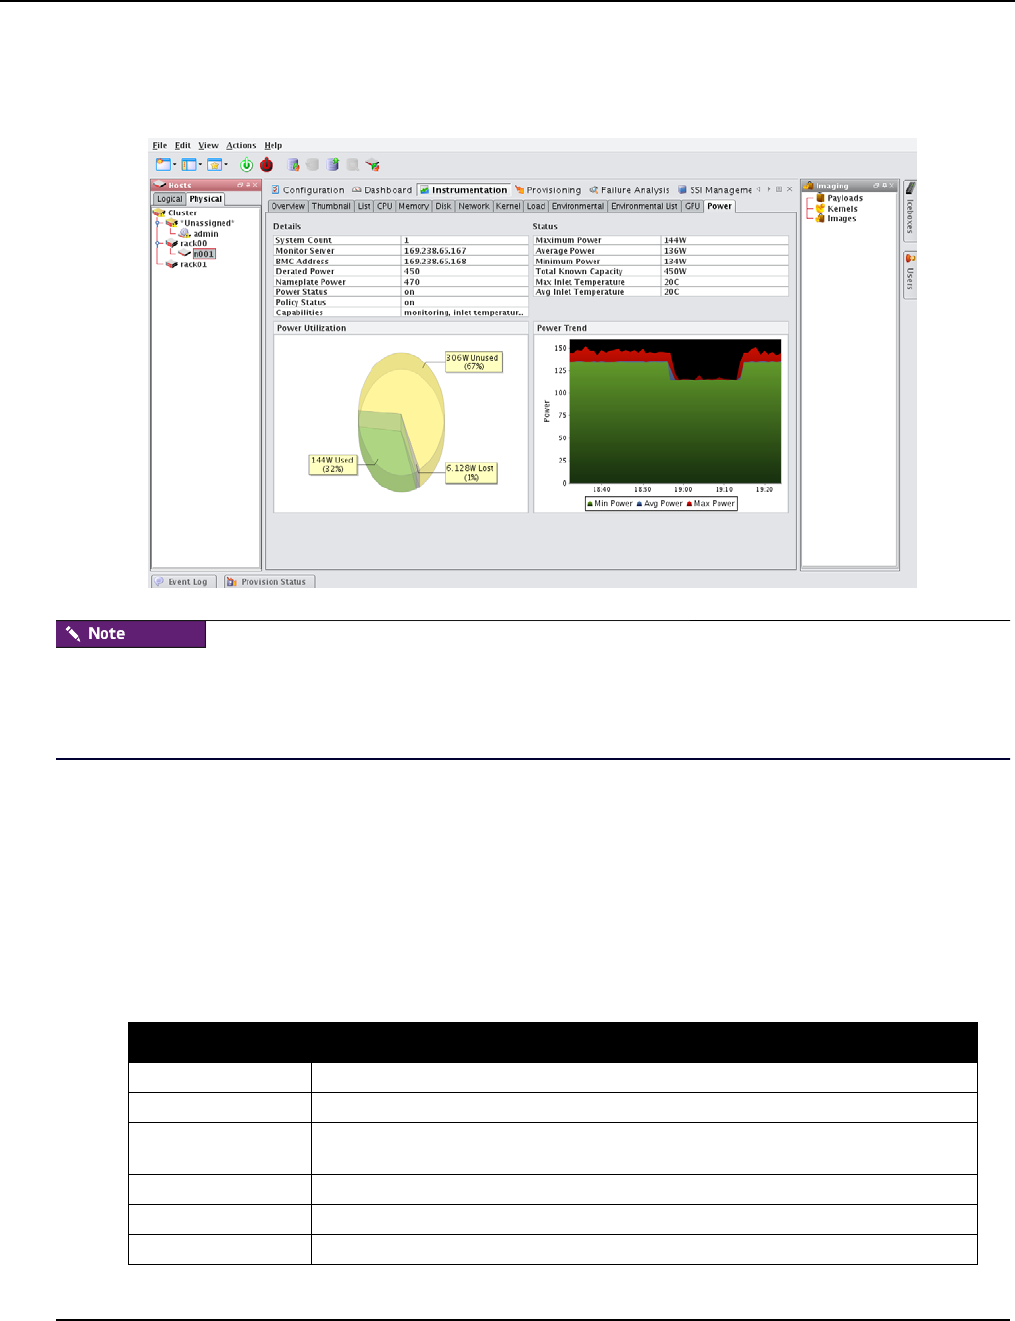Open the Actions menu

(x=241, y=145)
